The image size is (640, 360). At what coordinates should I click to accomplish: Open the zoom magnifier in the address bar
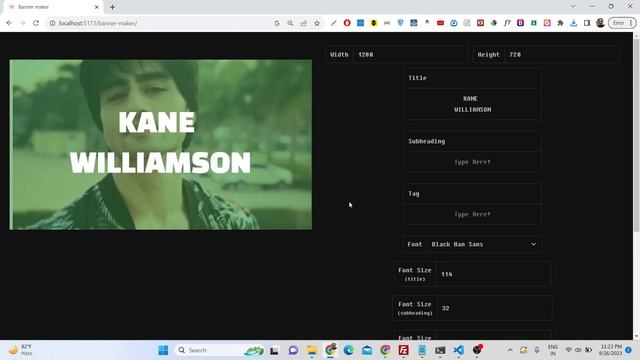[290, 23]
